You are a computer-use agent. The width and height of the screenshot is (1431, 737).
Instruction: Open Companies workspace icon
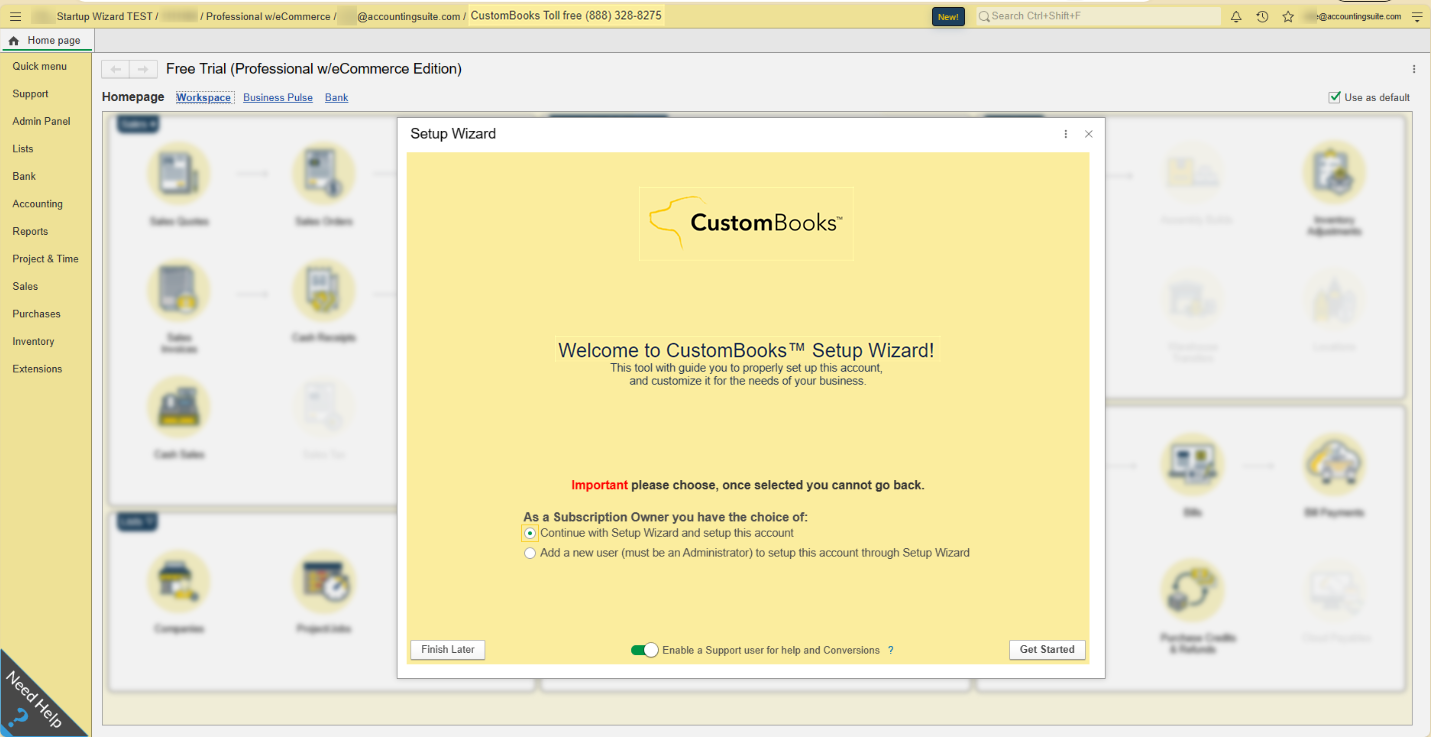point(179,582)
